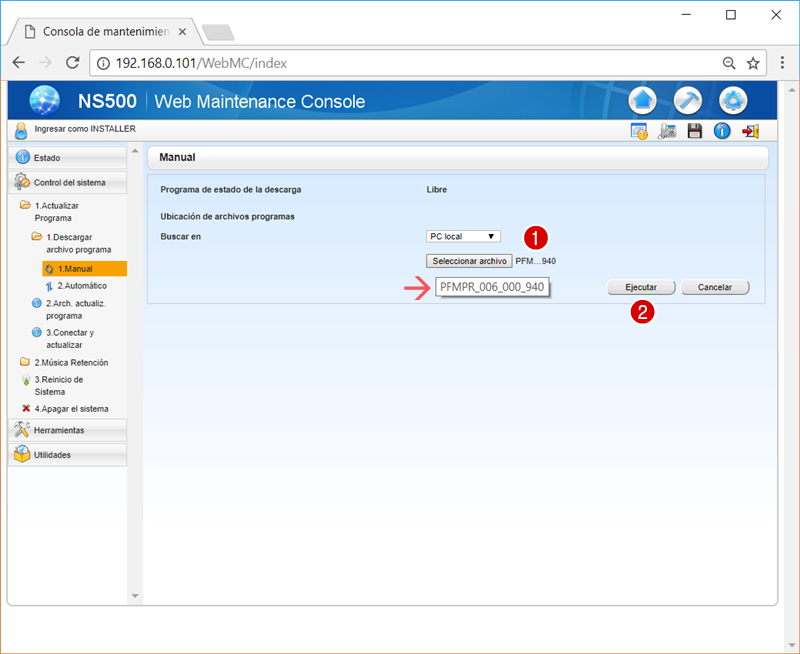This screenshot has width=800, height=654.
Task: Click the blue information icon
Action: coord(721,131)
